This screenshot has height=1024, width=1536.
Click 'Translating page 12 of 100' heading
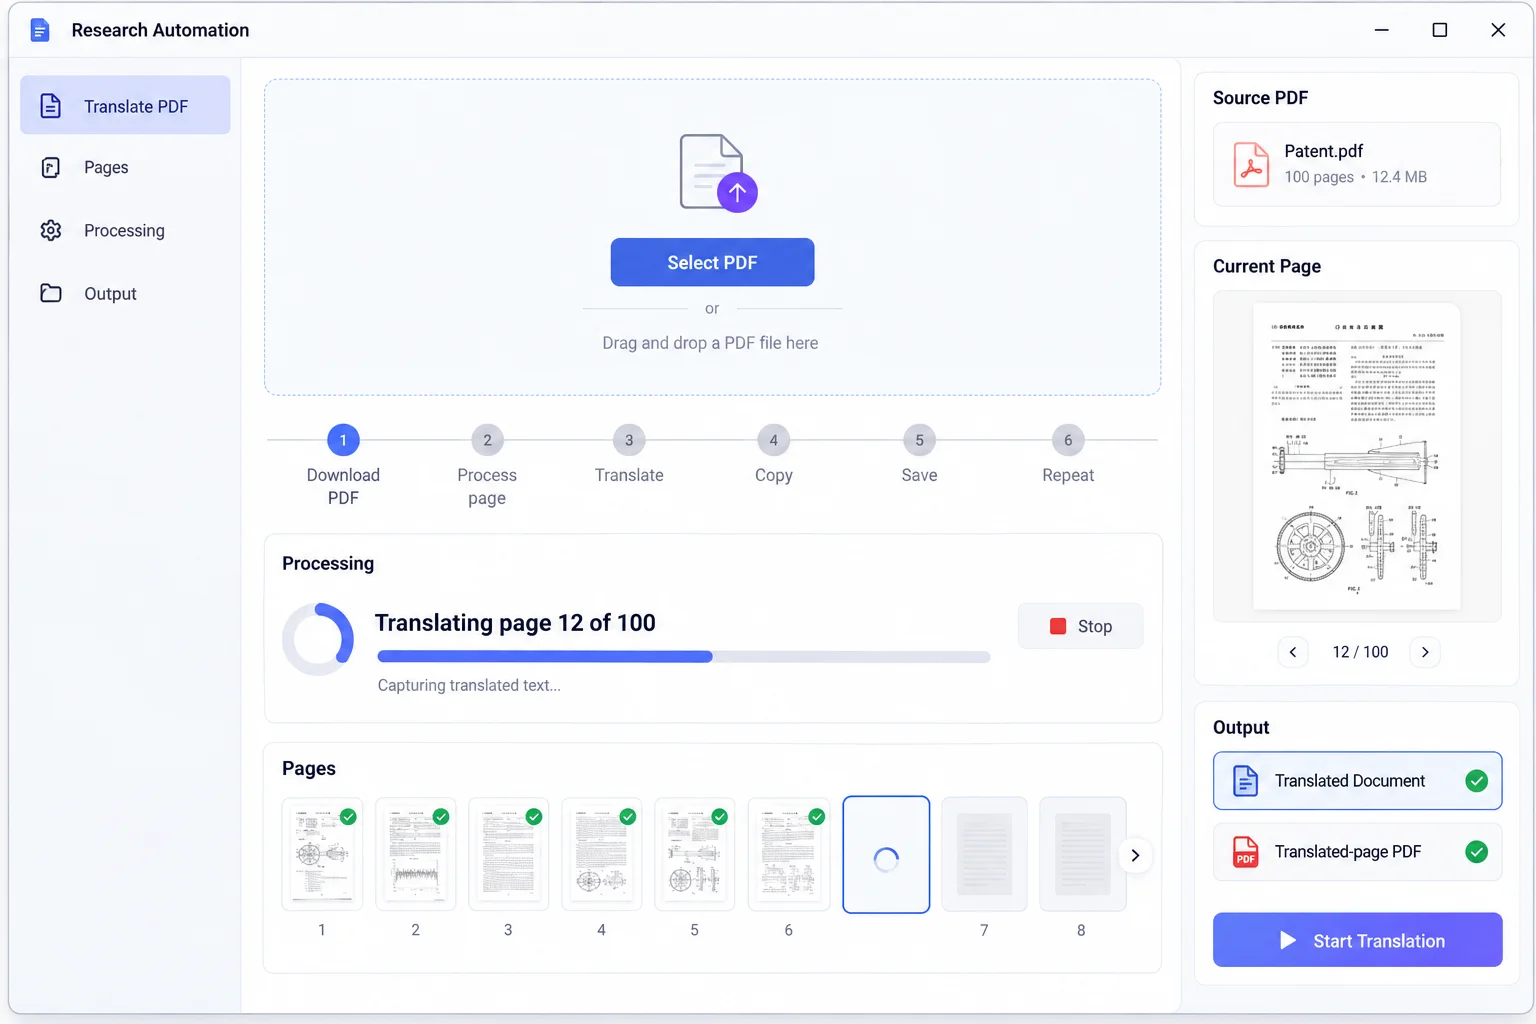pyautogui.click(x=515, y=623)
